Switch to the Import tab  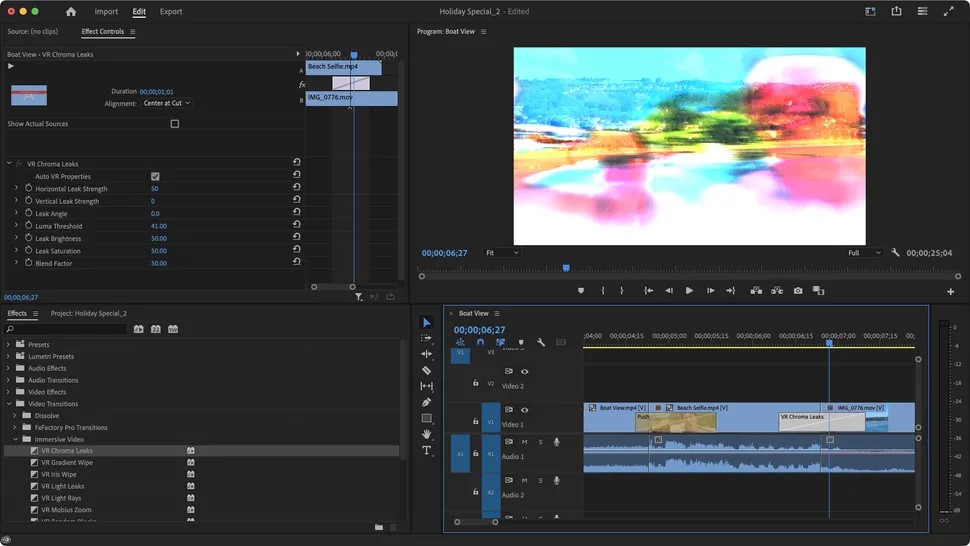pyautogui.click(x=106, y=12)
